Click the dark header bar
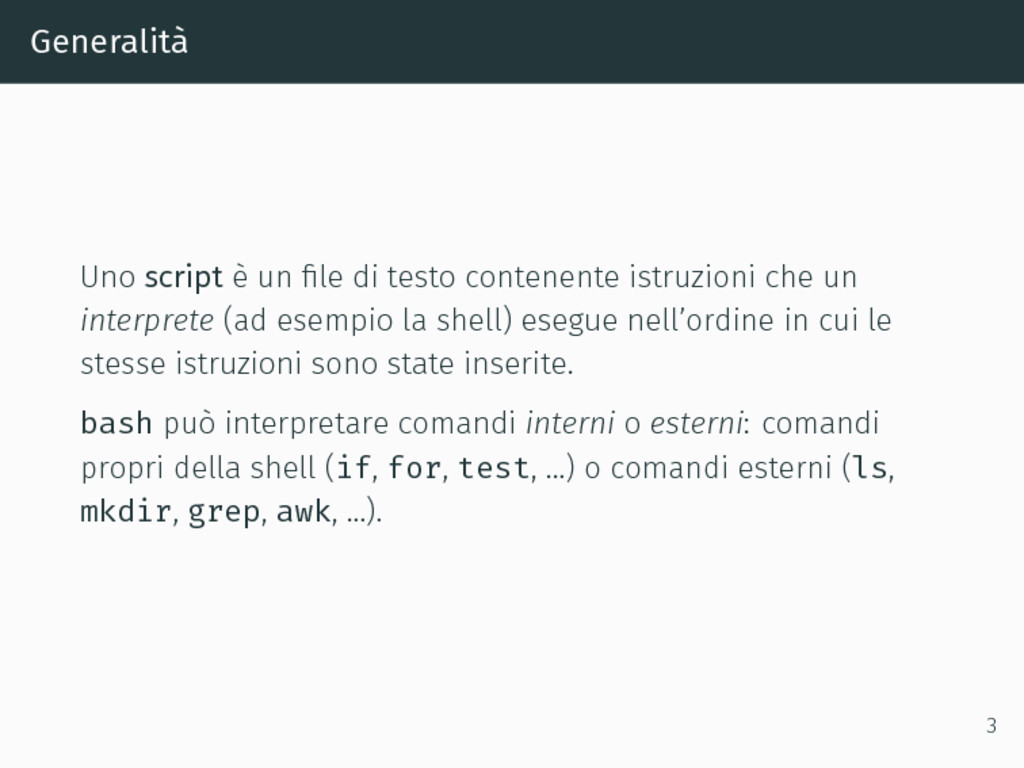Screen dimensions: 1024x768 pyautogui.click(x=512, y=42)
